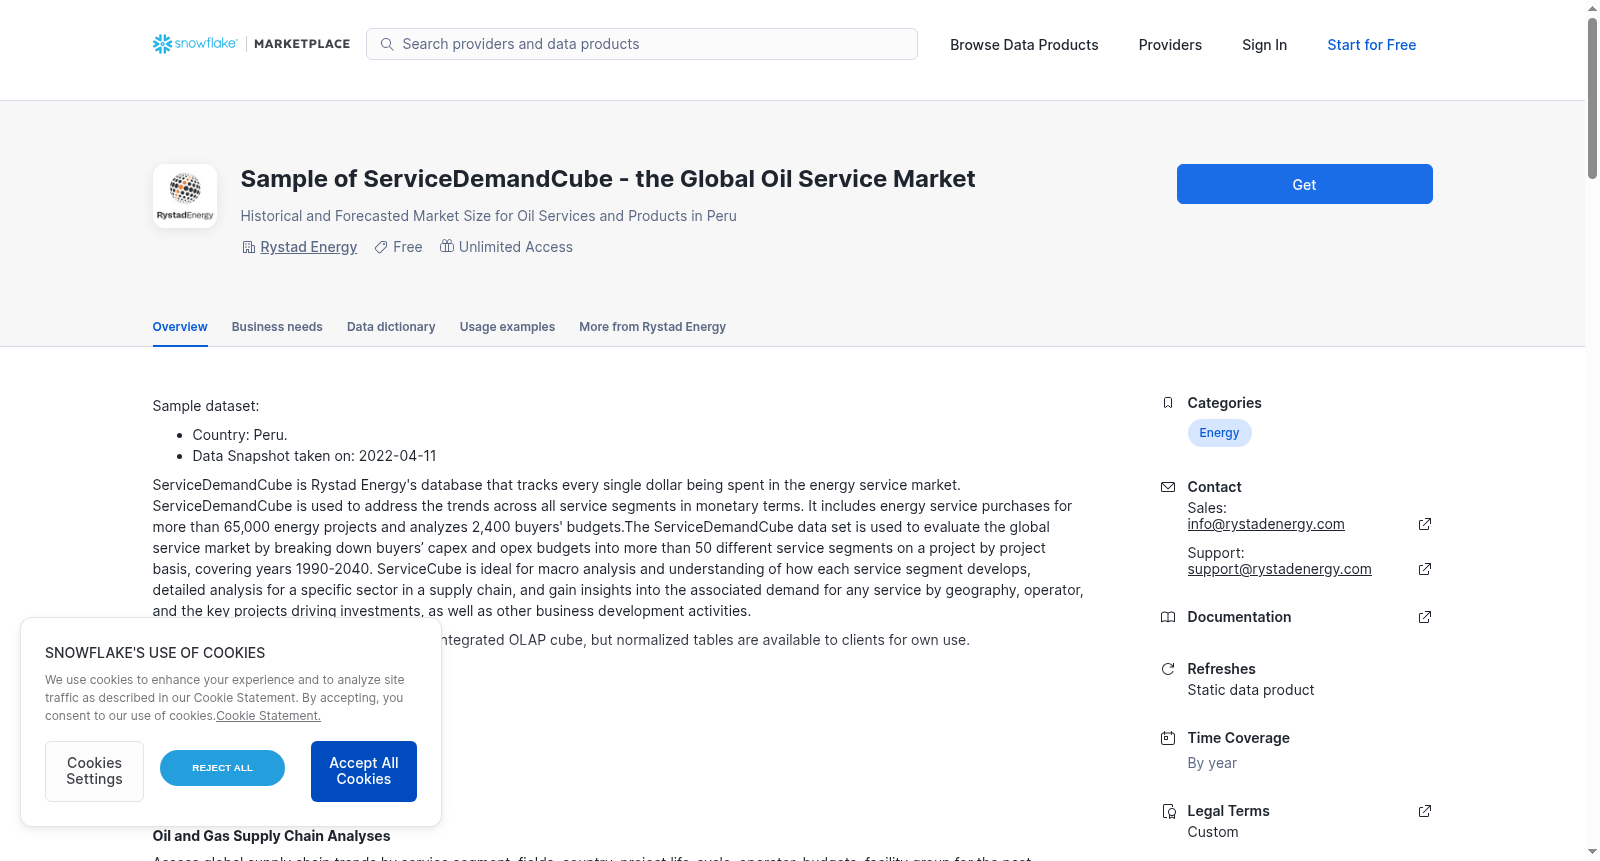Open the Data dictionary tab

tap(391, 327)
